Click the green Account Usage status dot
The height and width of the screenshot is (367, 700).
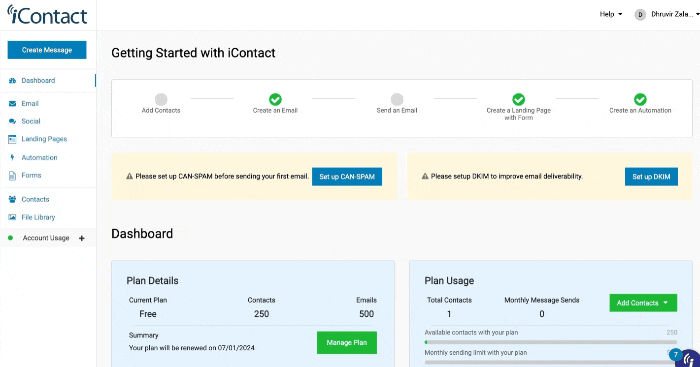(x=10, y=238)
